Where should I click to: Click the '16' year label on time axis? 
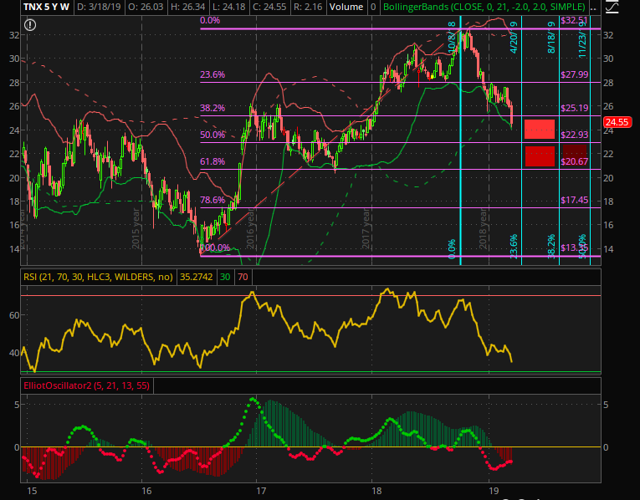(x=147, y=490)
